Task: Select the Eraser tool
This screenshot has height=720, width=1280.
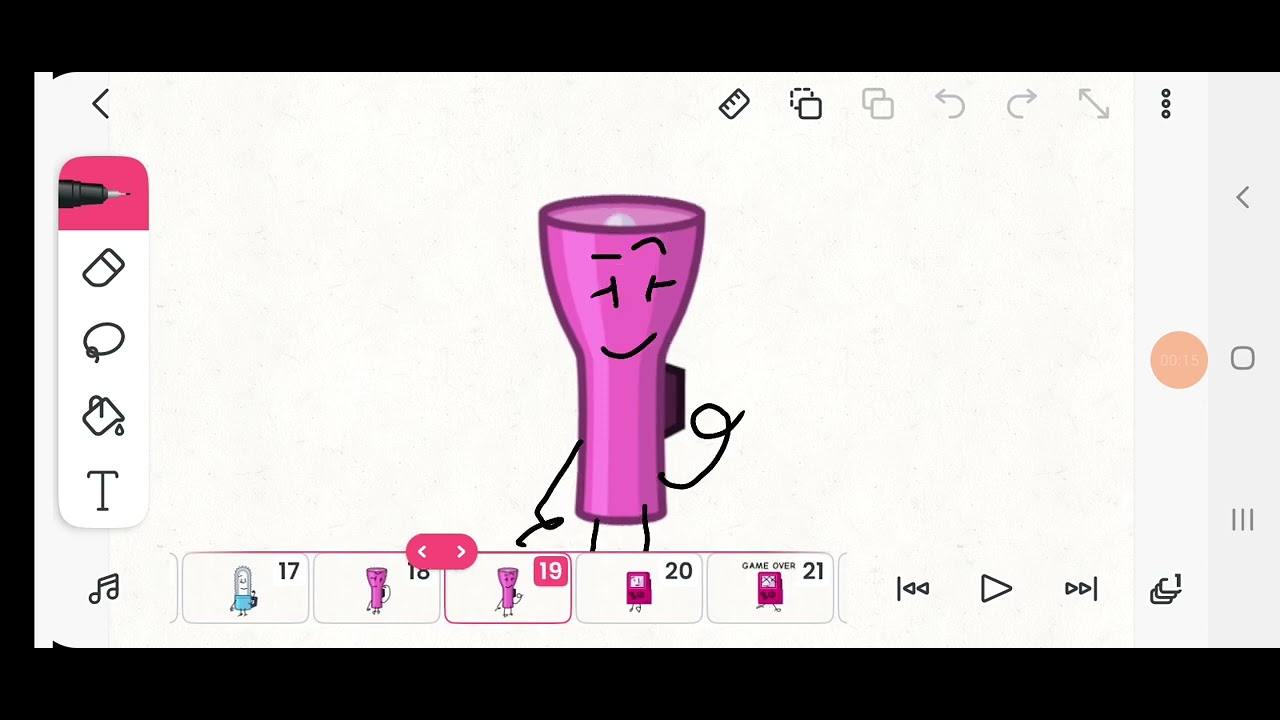Action: 103,268
